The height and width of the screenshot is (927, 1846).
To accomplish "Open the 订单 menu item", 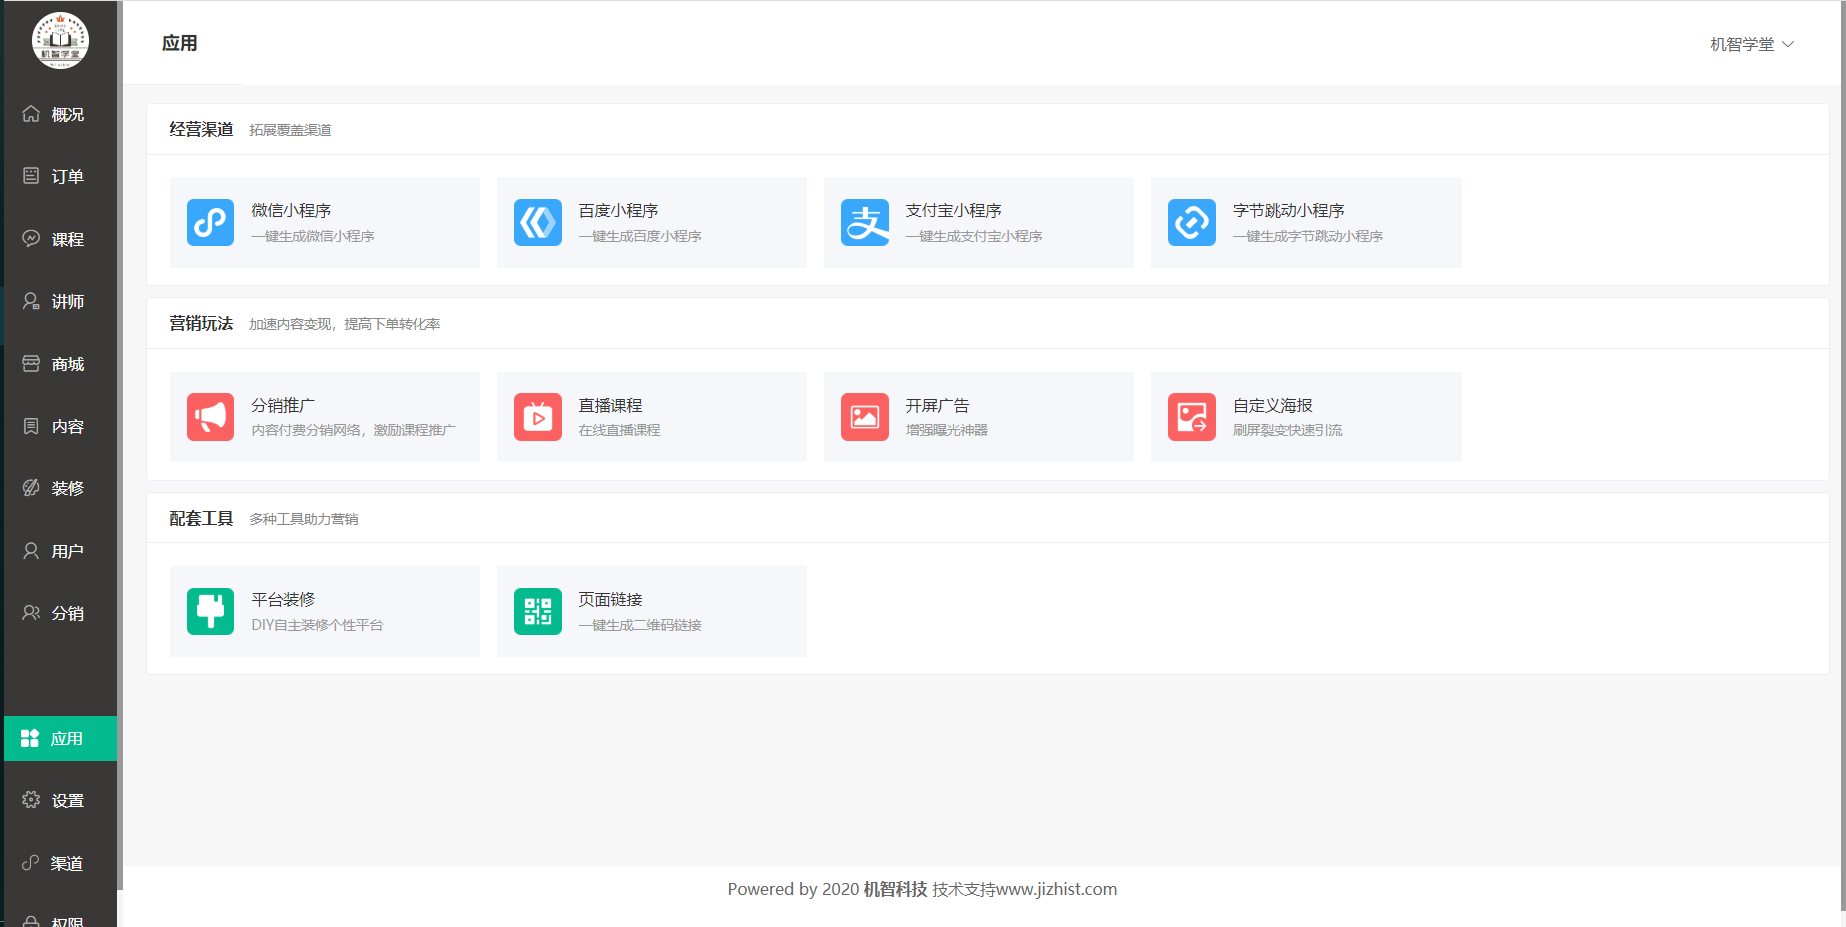I will (60, 176).
